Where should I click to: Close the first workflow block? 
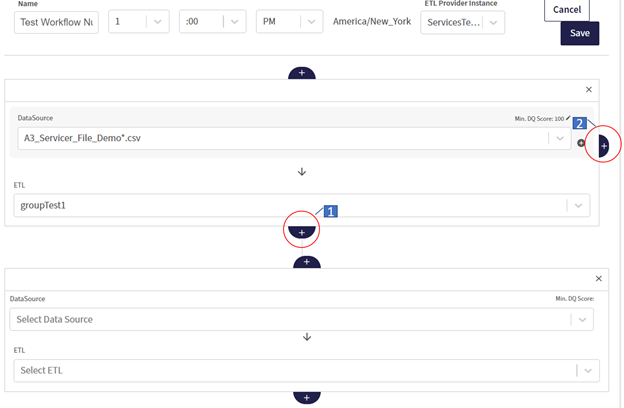click(589, 90)
